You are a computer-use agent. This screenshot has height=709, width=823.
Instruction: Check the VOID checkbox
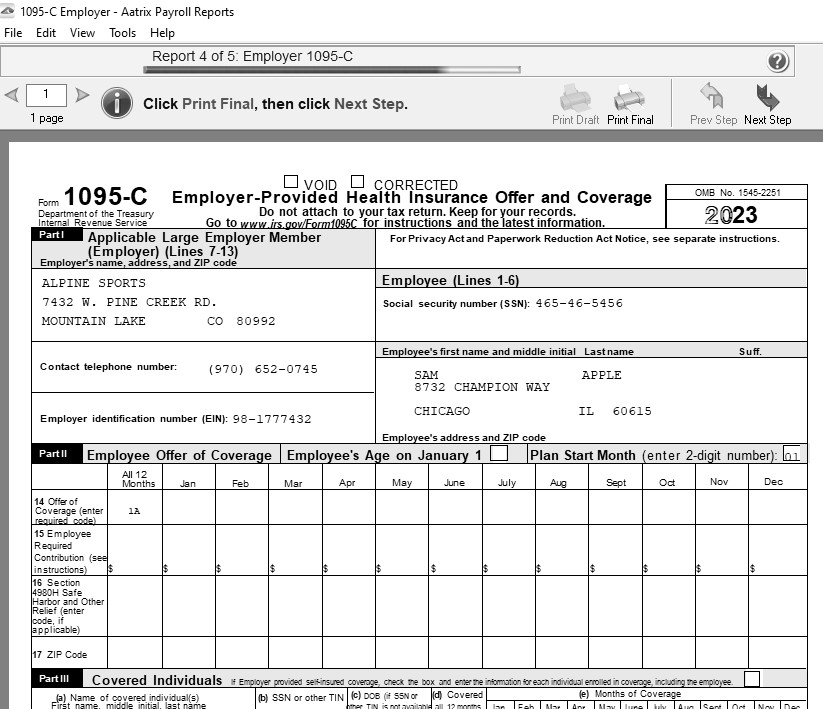291,182
